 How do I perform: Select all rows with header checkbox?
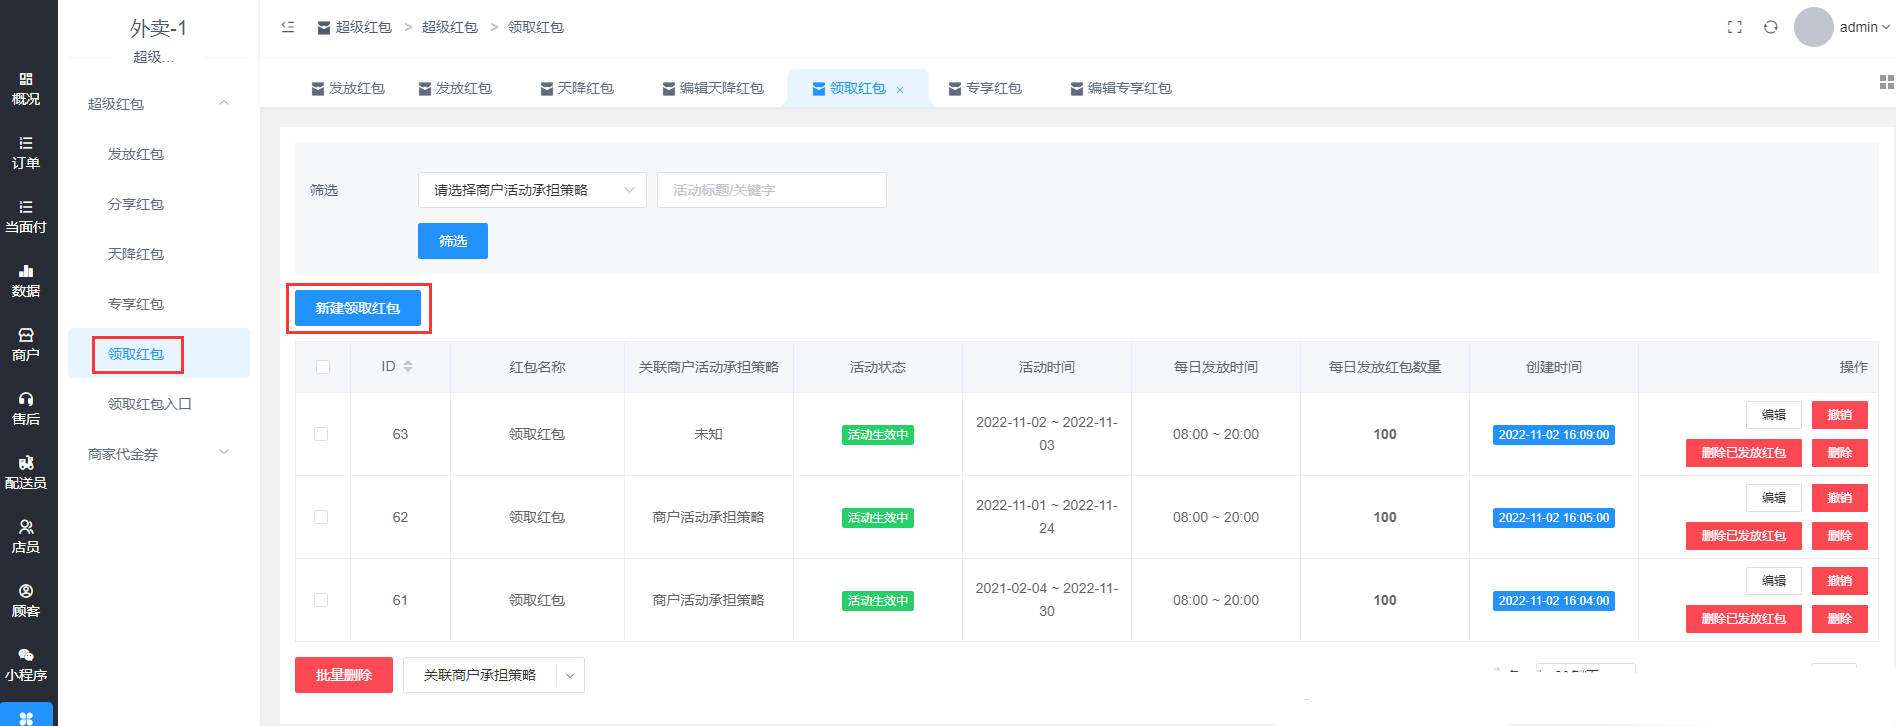coord(323,367)
